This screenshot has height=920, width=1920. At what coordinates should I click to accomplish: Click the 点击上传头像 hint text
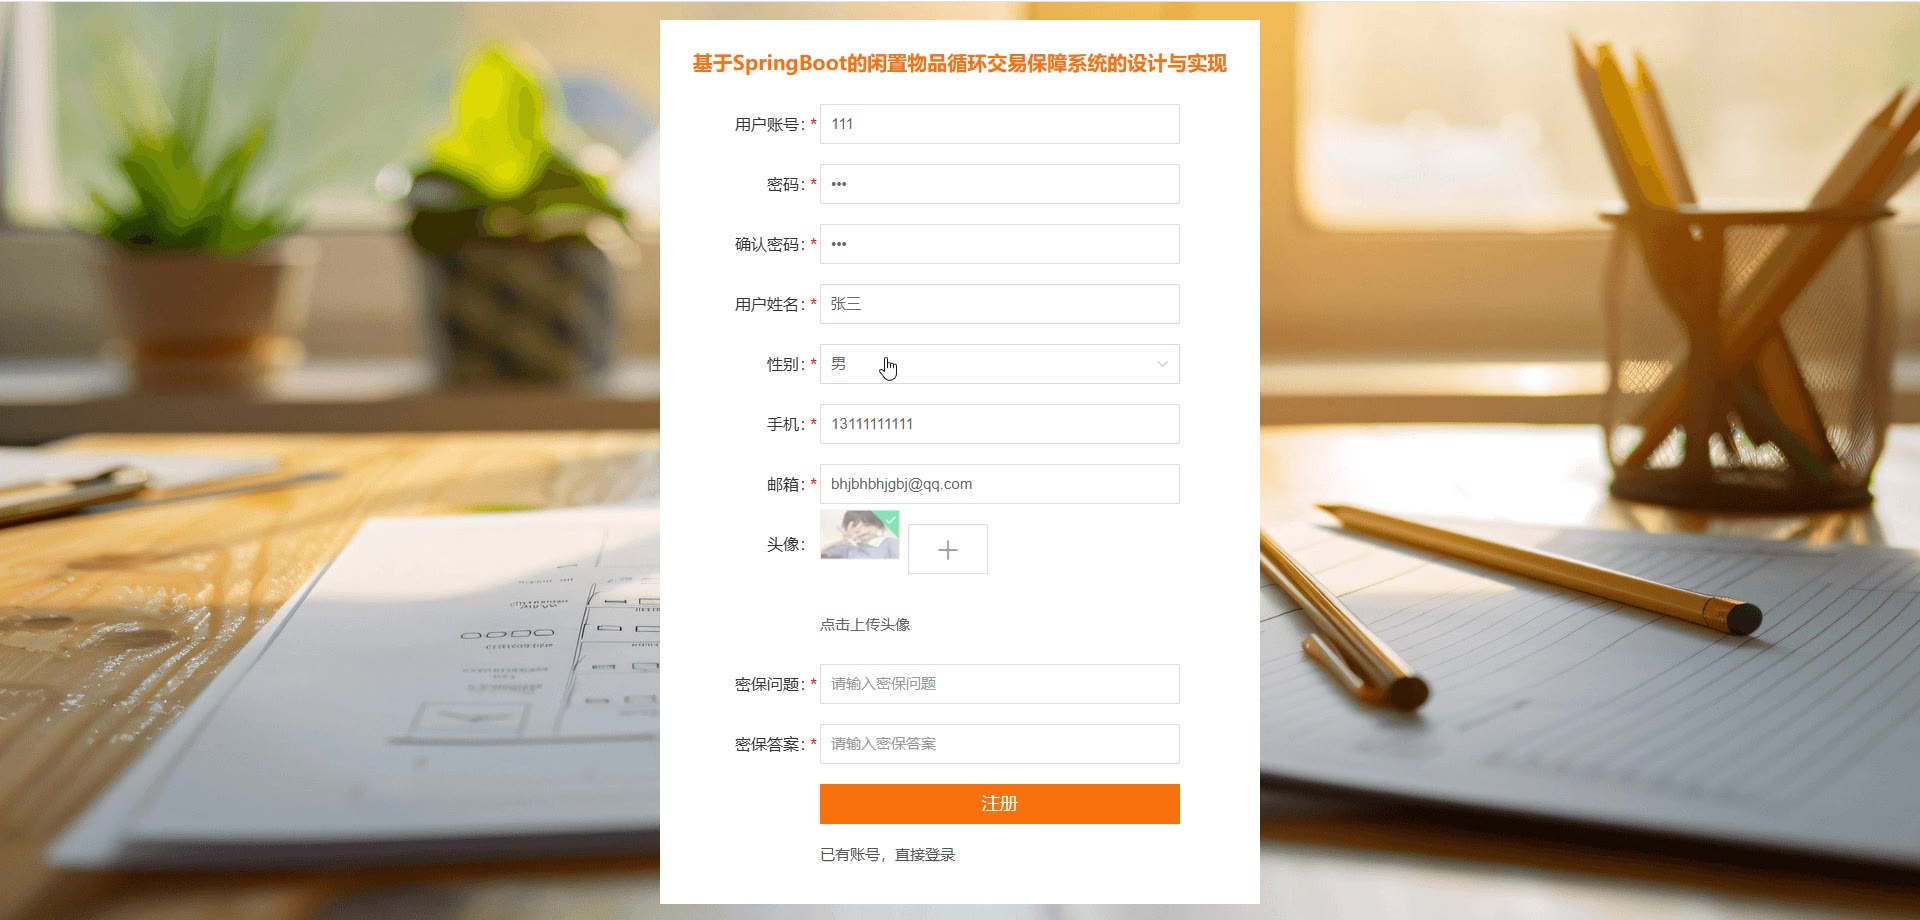pos(865,625)
